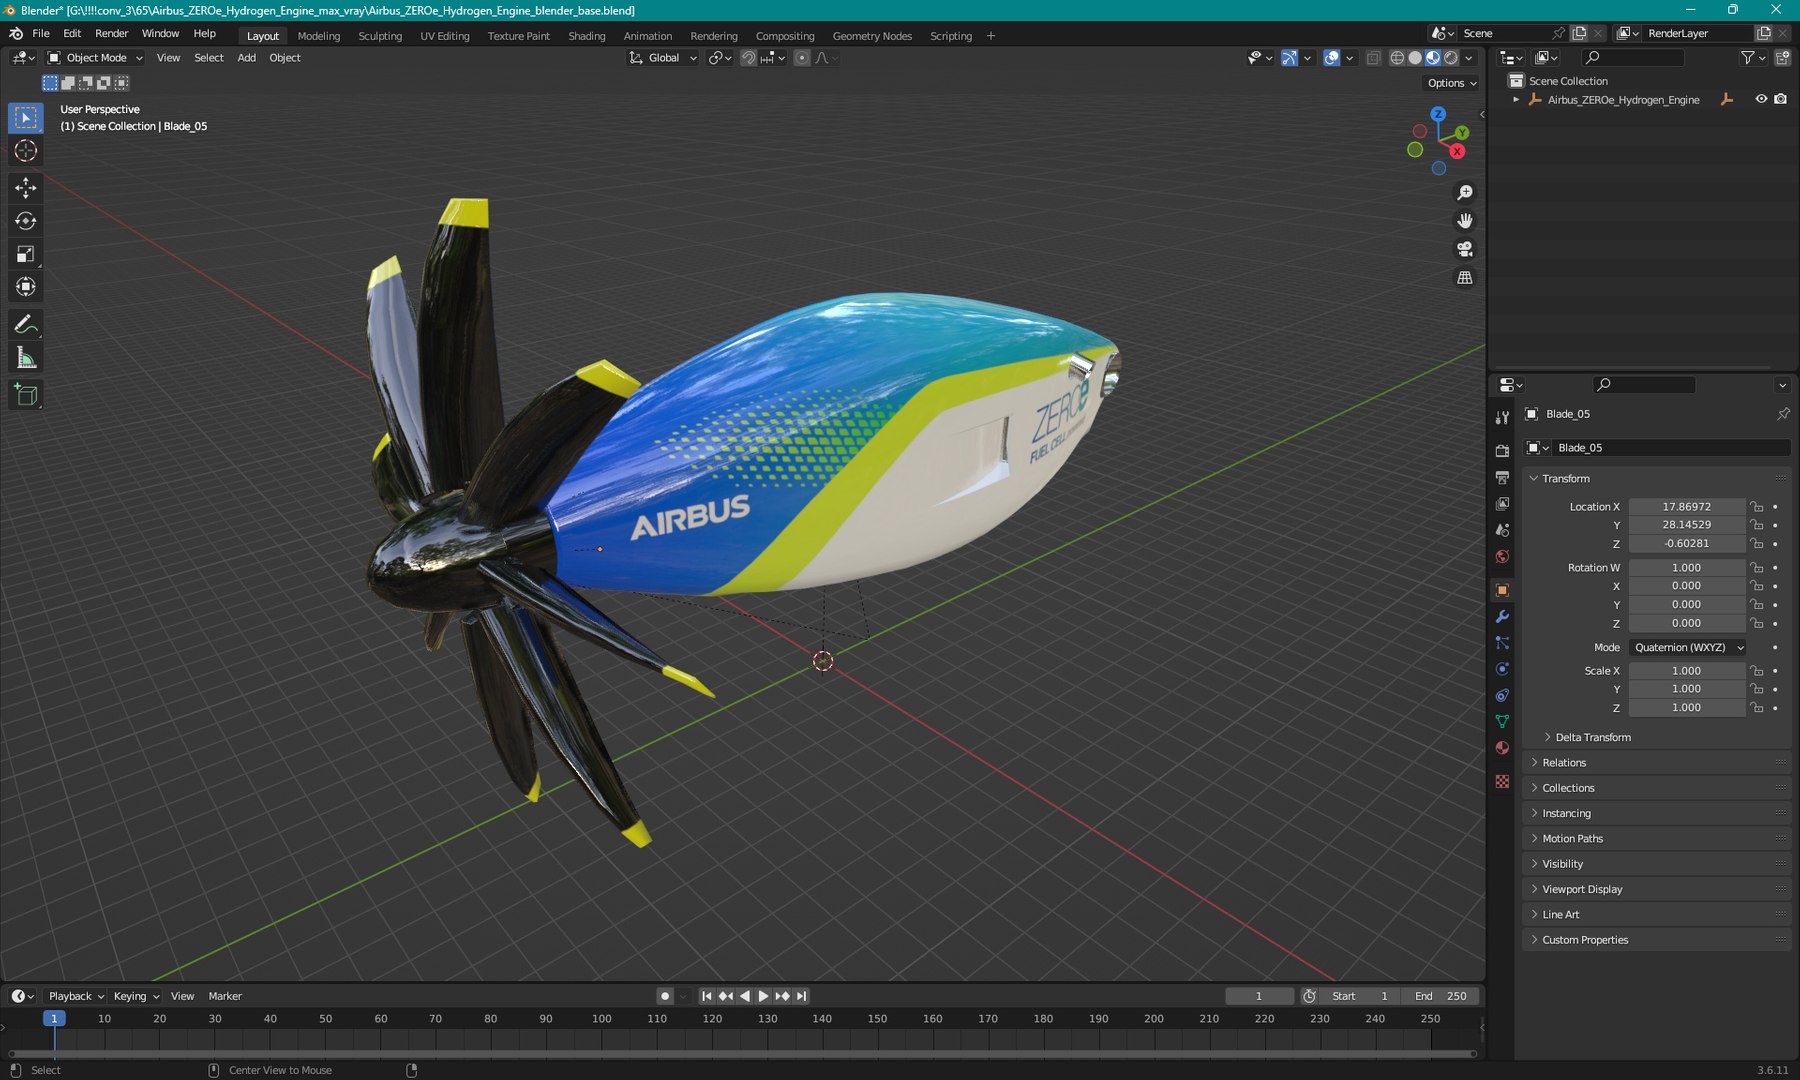
Task: Expand the Visibility panel
Action: point(1656,864)
